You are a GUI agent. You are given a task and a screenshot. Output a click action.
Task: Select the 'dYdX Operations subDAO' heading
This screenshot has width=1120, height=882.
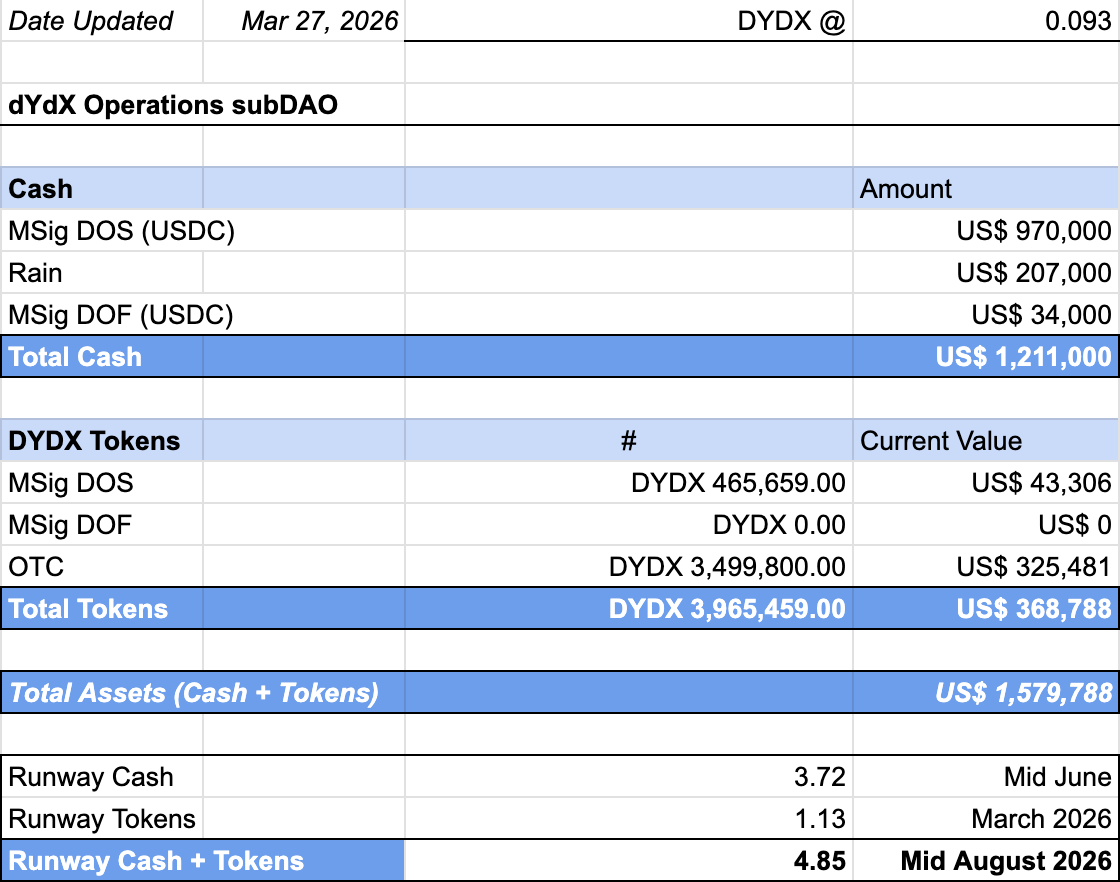point(173,105)
